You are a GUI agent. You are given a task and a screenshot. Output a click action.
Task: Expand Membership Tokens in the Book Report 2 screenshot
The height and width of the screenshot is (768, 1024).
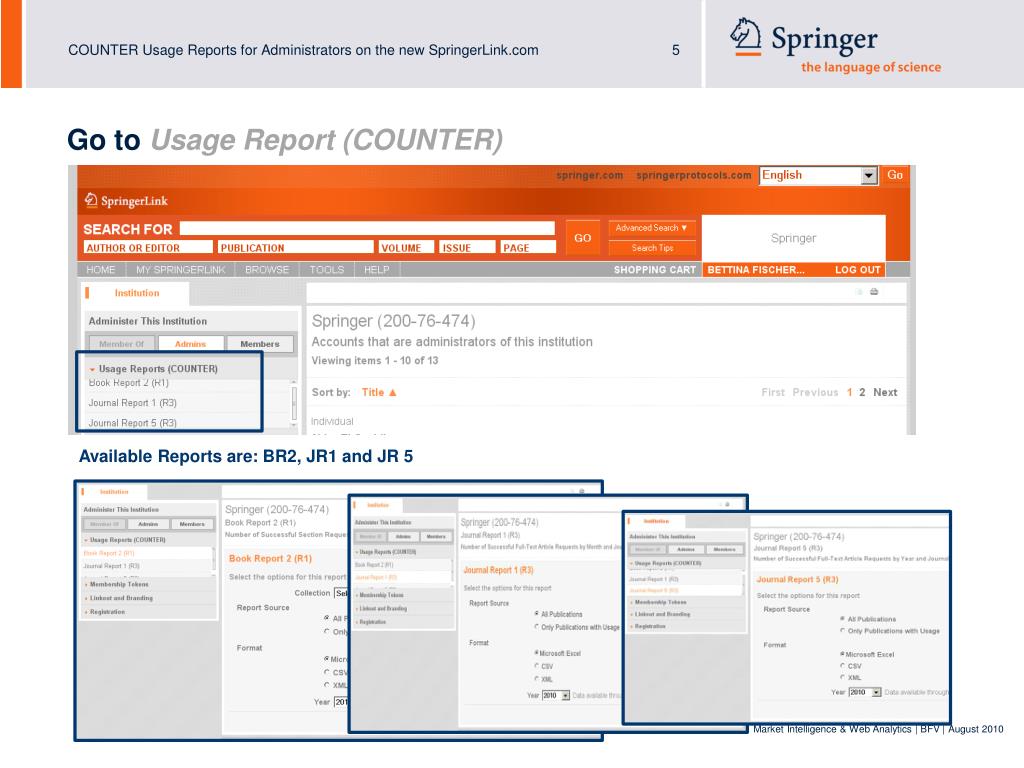(119, 584)
